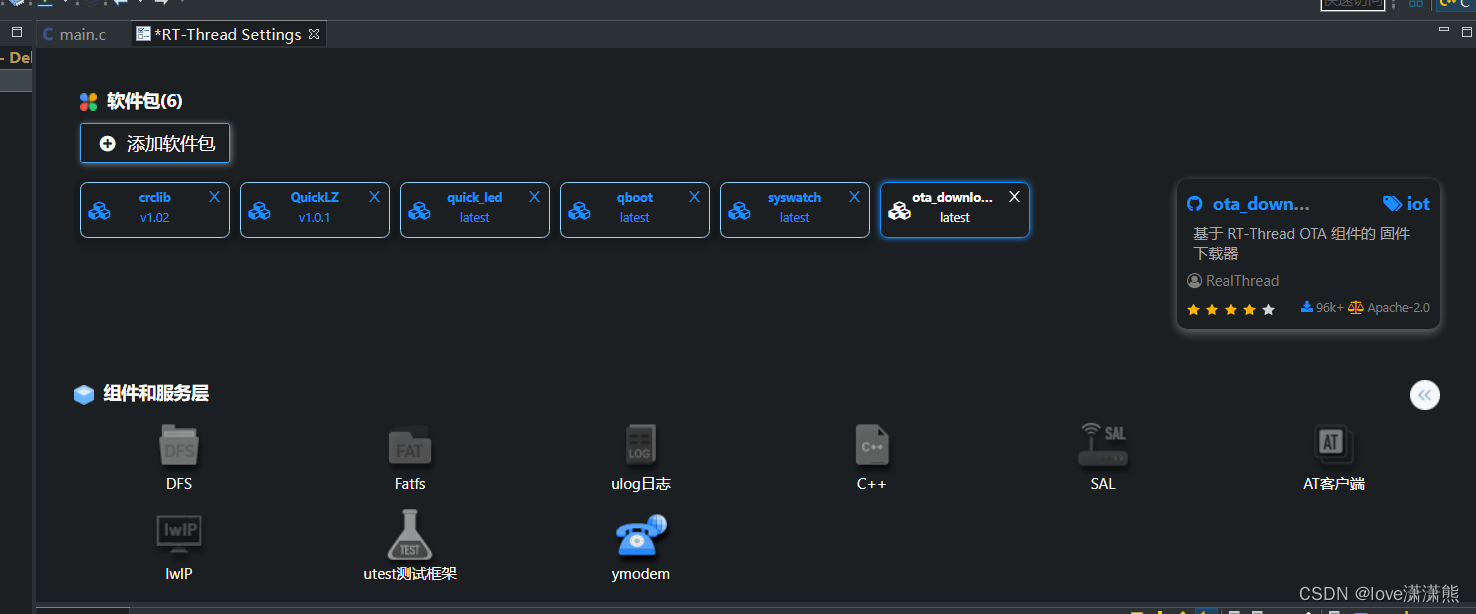
Task: Click the syswatch package cube icon
Action: [x=739, y=211]
